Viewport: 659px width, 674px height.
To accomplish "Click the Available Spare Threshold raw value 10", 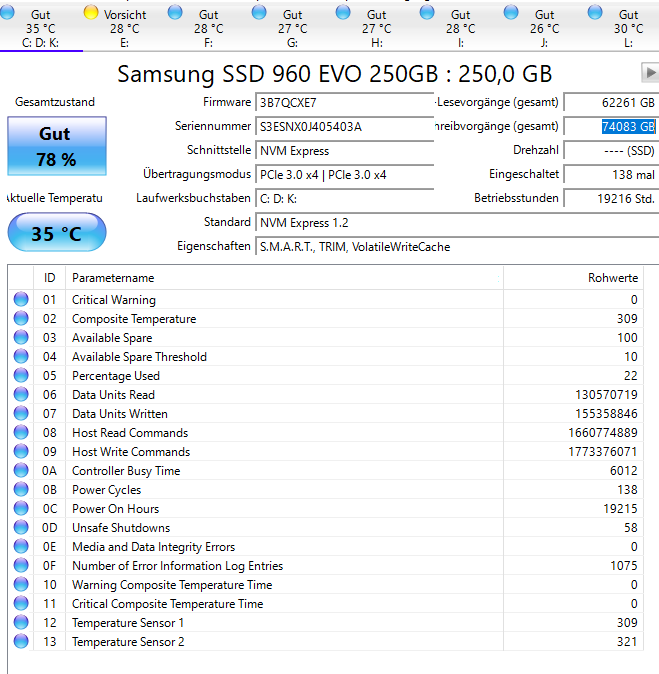I will 631,357.
